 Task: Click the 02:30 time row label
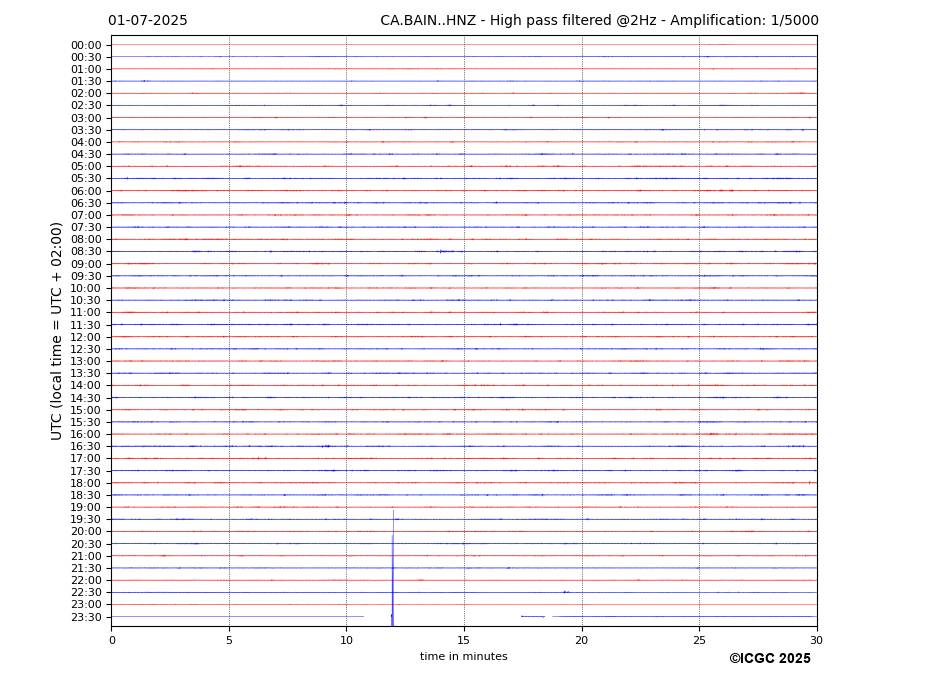pyautogui.click(x=86, y=105)
